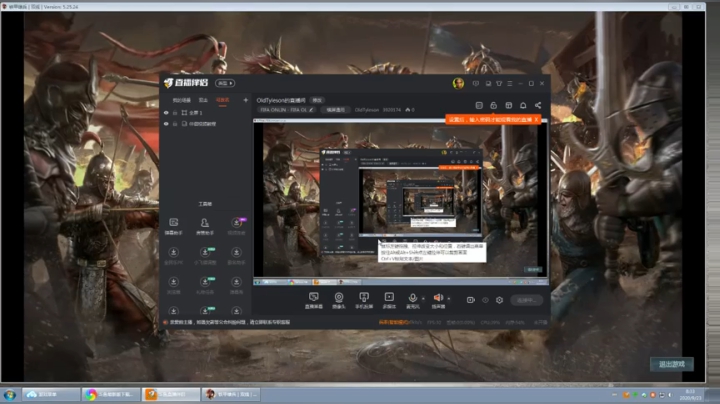
Task: Add screen capture source
Action: tap(314, 300)
